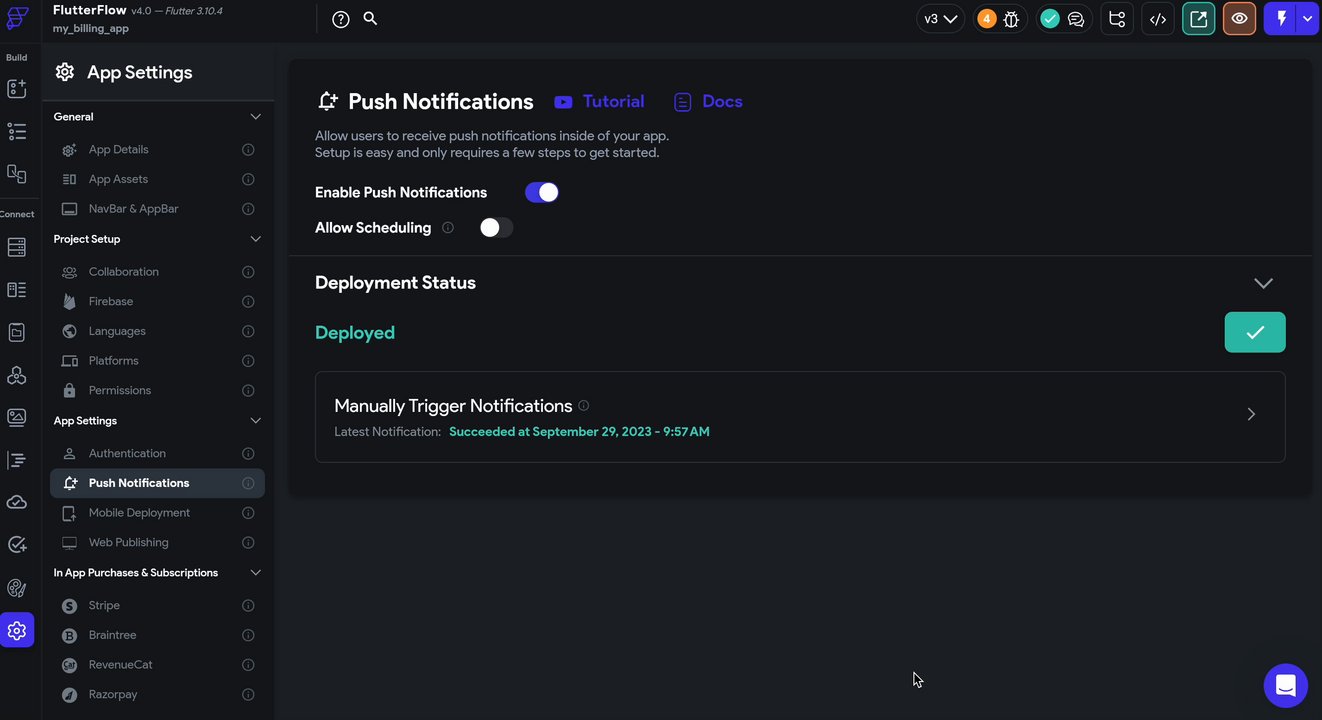Open the chat support bubble

tap(1285, 685)
